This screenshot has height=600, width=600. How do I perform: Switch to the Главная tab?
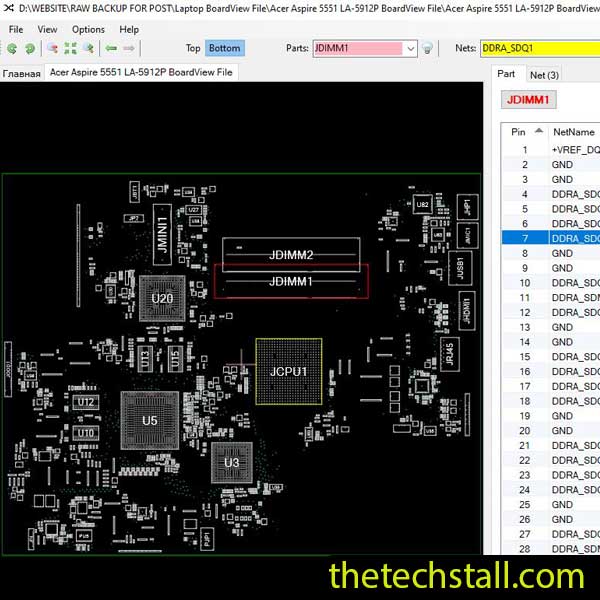click(21, 73)
